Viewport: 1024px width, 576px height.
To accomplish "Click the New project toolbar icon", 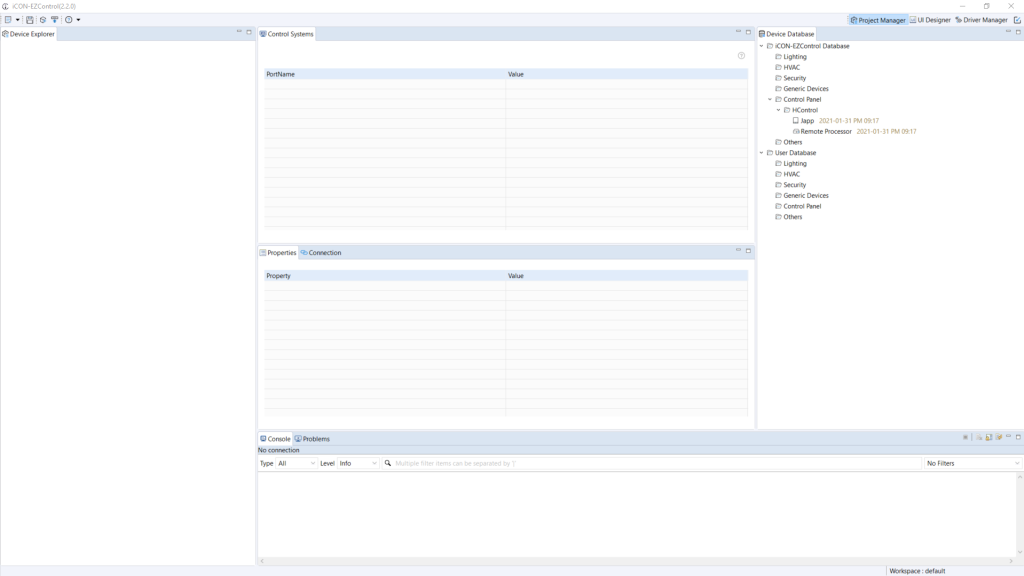I will pyautogui.click(x=8, y=20).
